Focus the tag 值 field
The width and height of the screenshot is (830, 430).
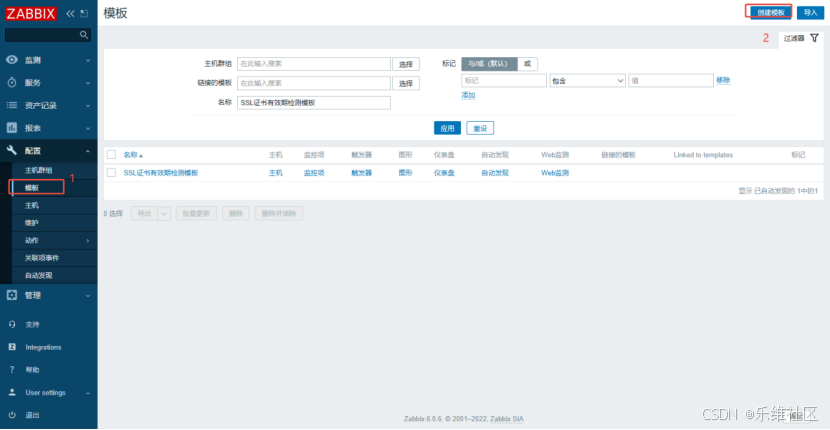click(671, 80)
